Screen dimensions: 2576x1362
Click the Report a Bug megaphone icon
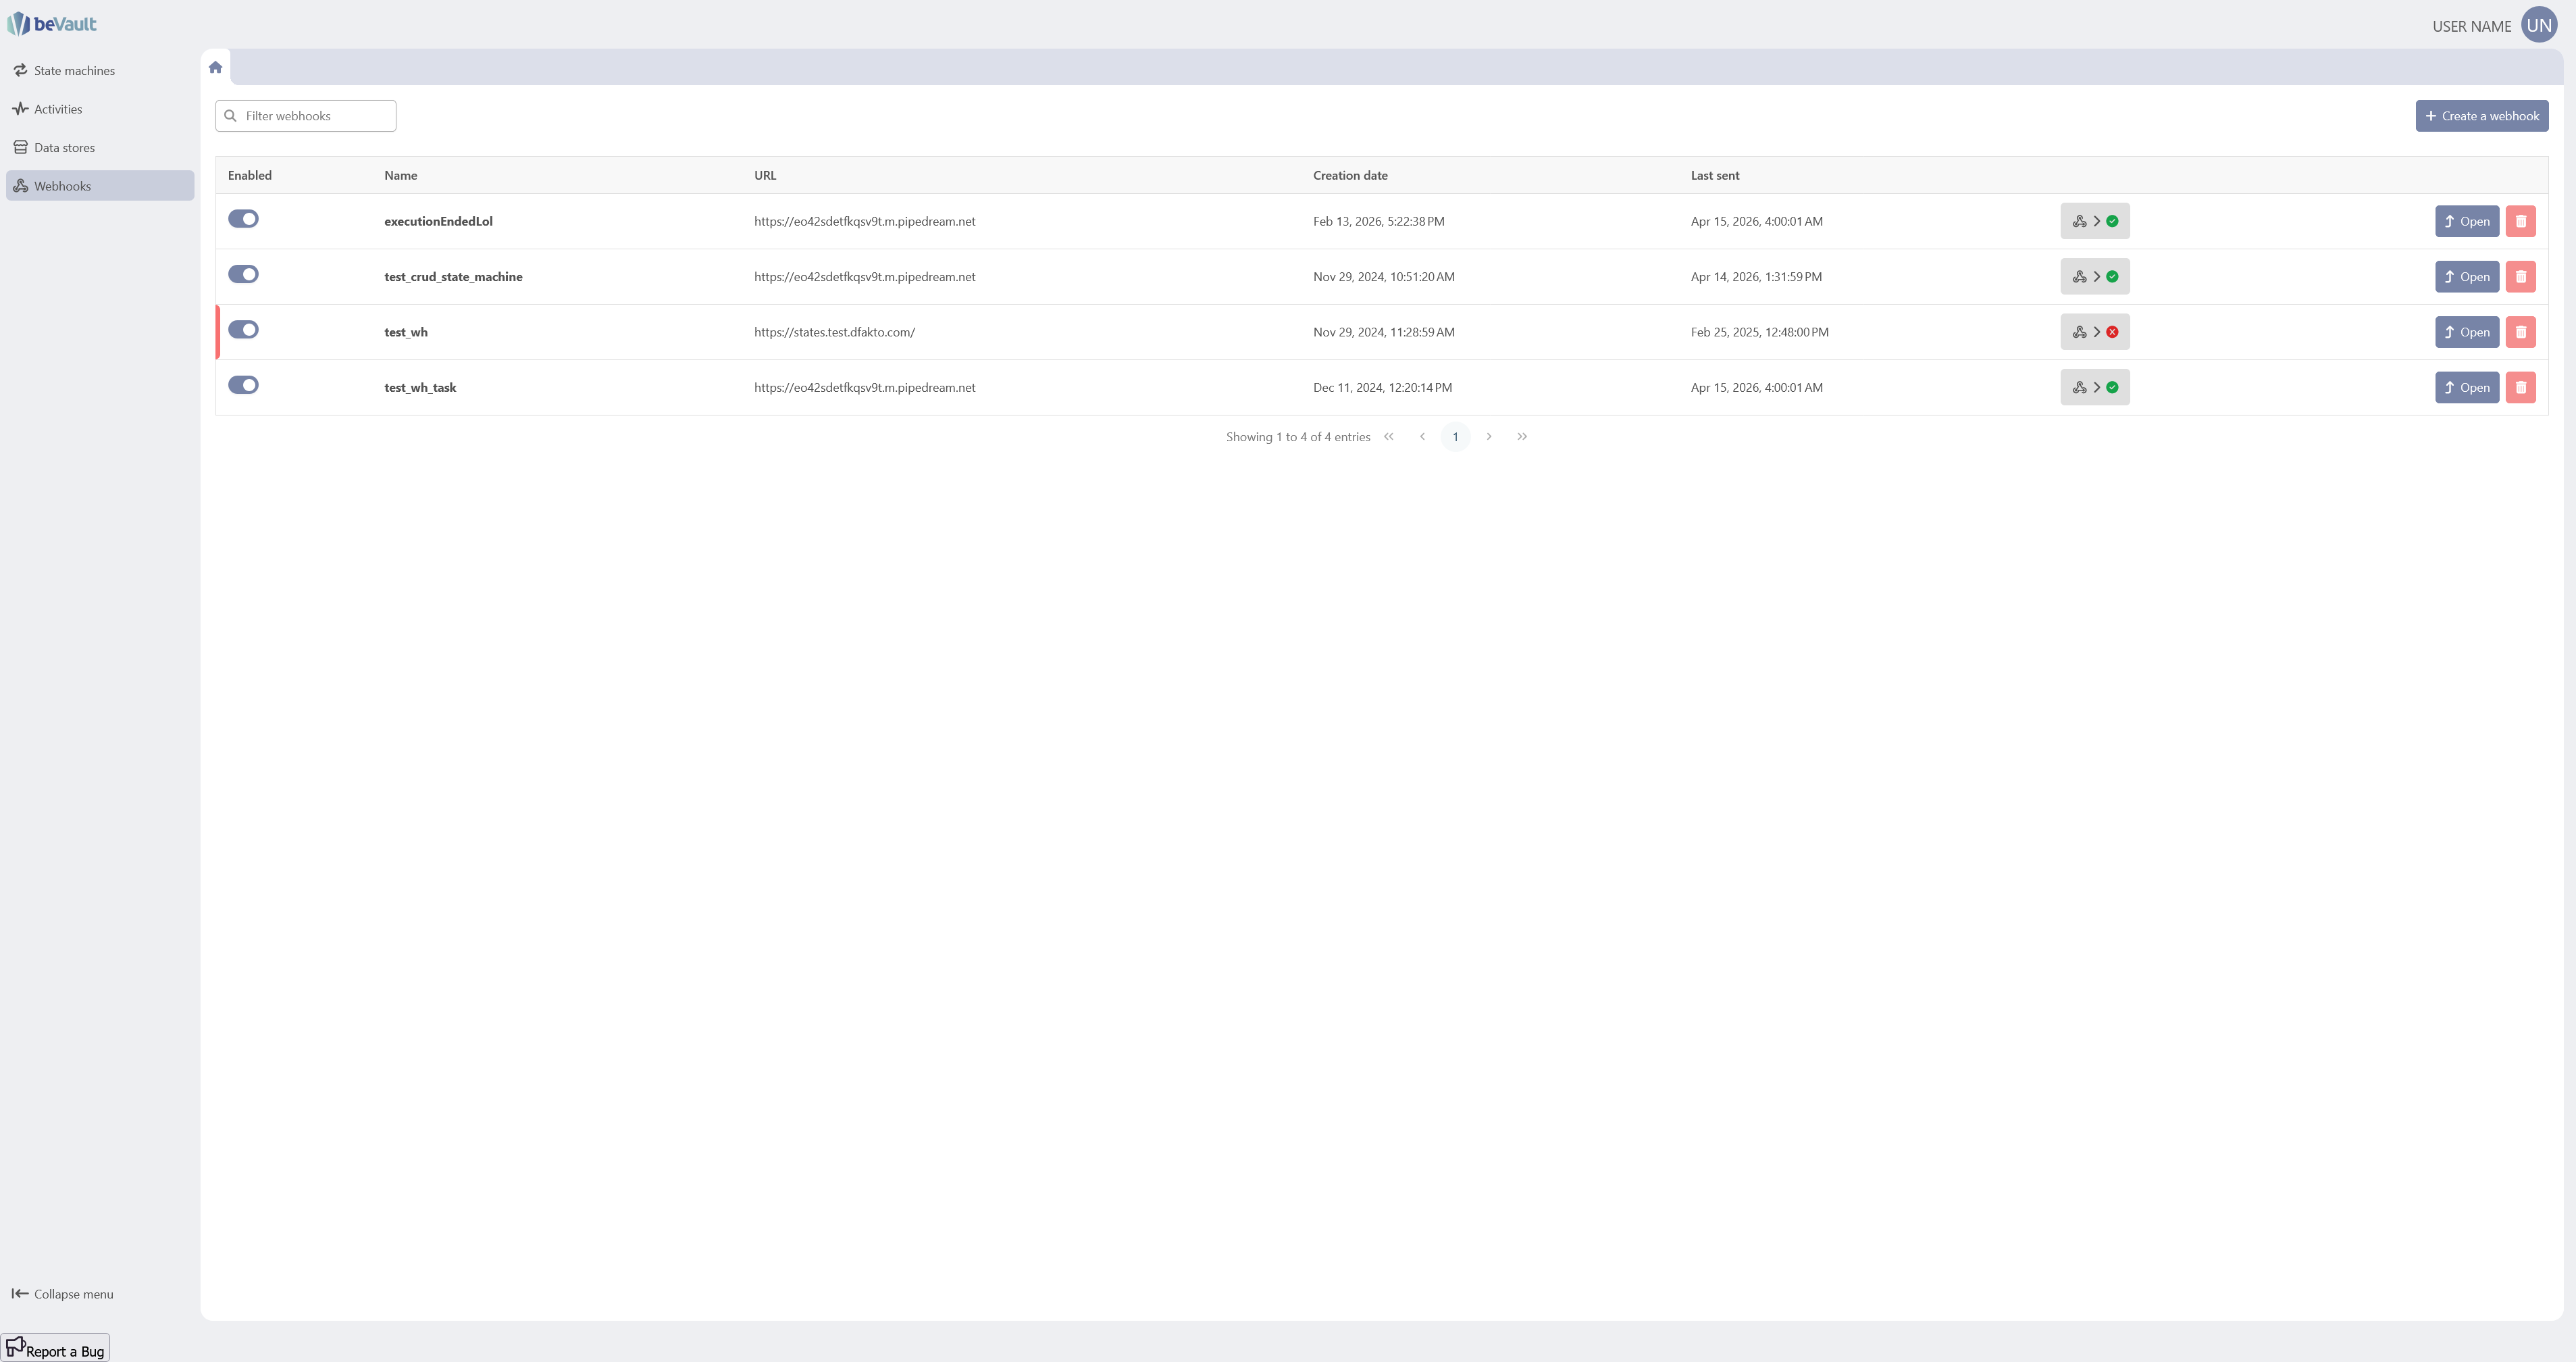click(16, 1346)
